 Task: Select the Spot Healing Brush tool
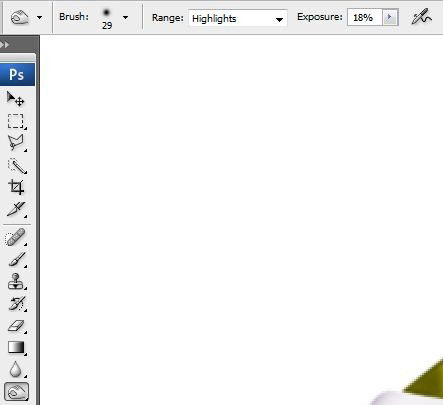pyautogui.click(x=15, y=237)
